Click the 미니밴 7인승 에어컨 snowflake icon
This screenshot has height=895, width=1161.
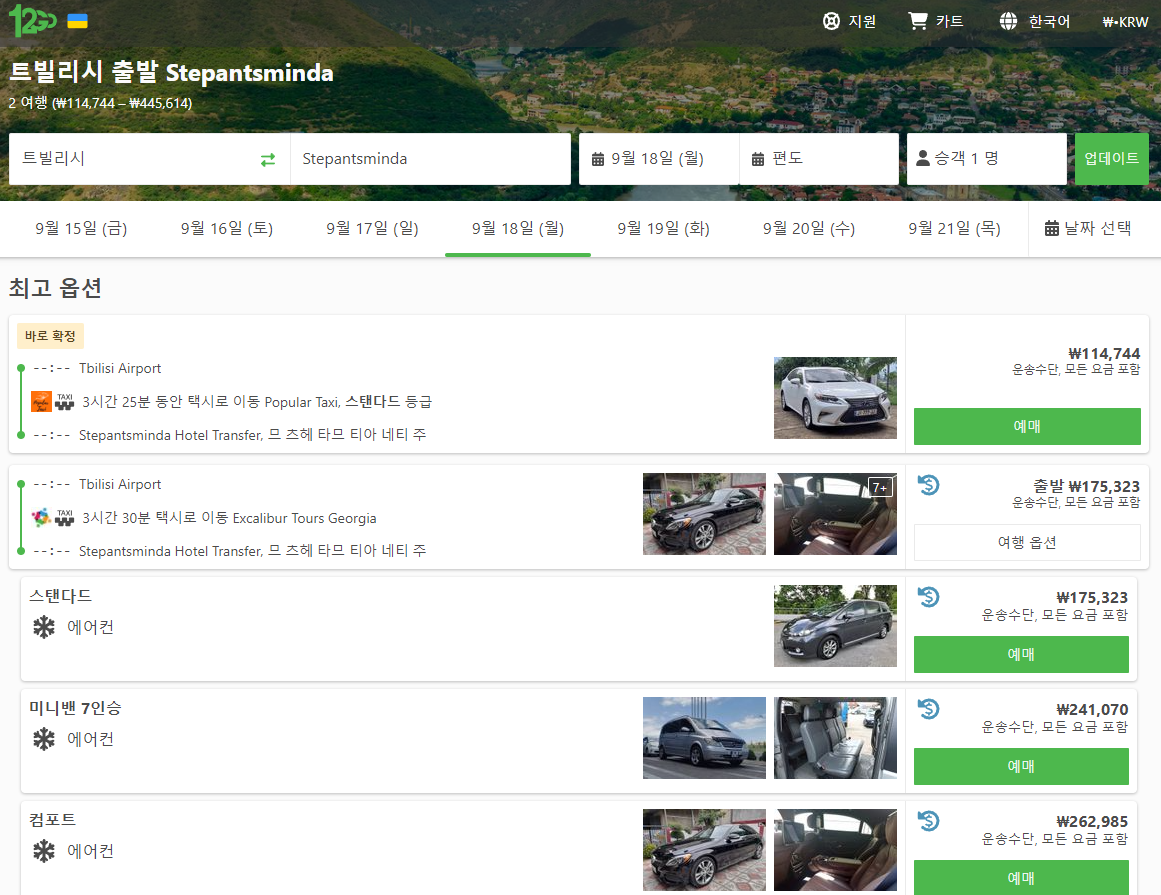pos(44,740)
